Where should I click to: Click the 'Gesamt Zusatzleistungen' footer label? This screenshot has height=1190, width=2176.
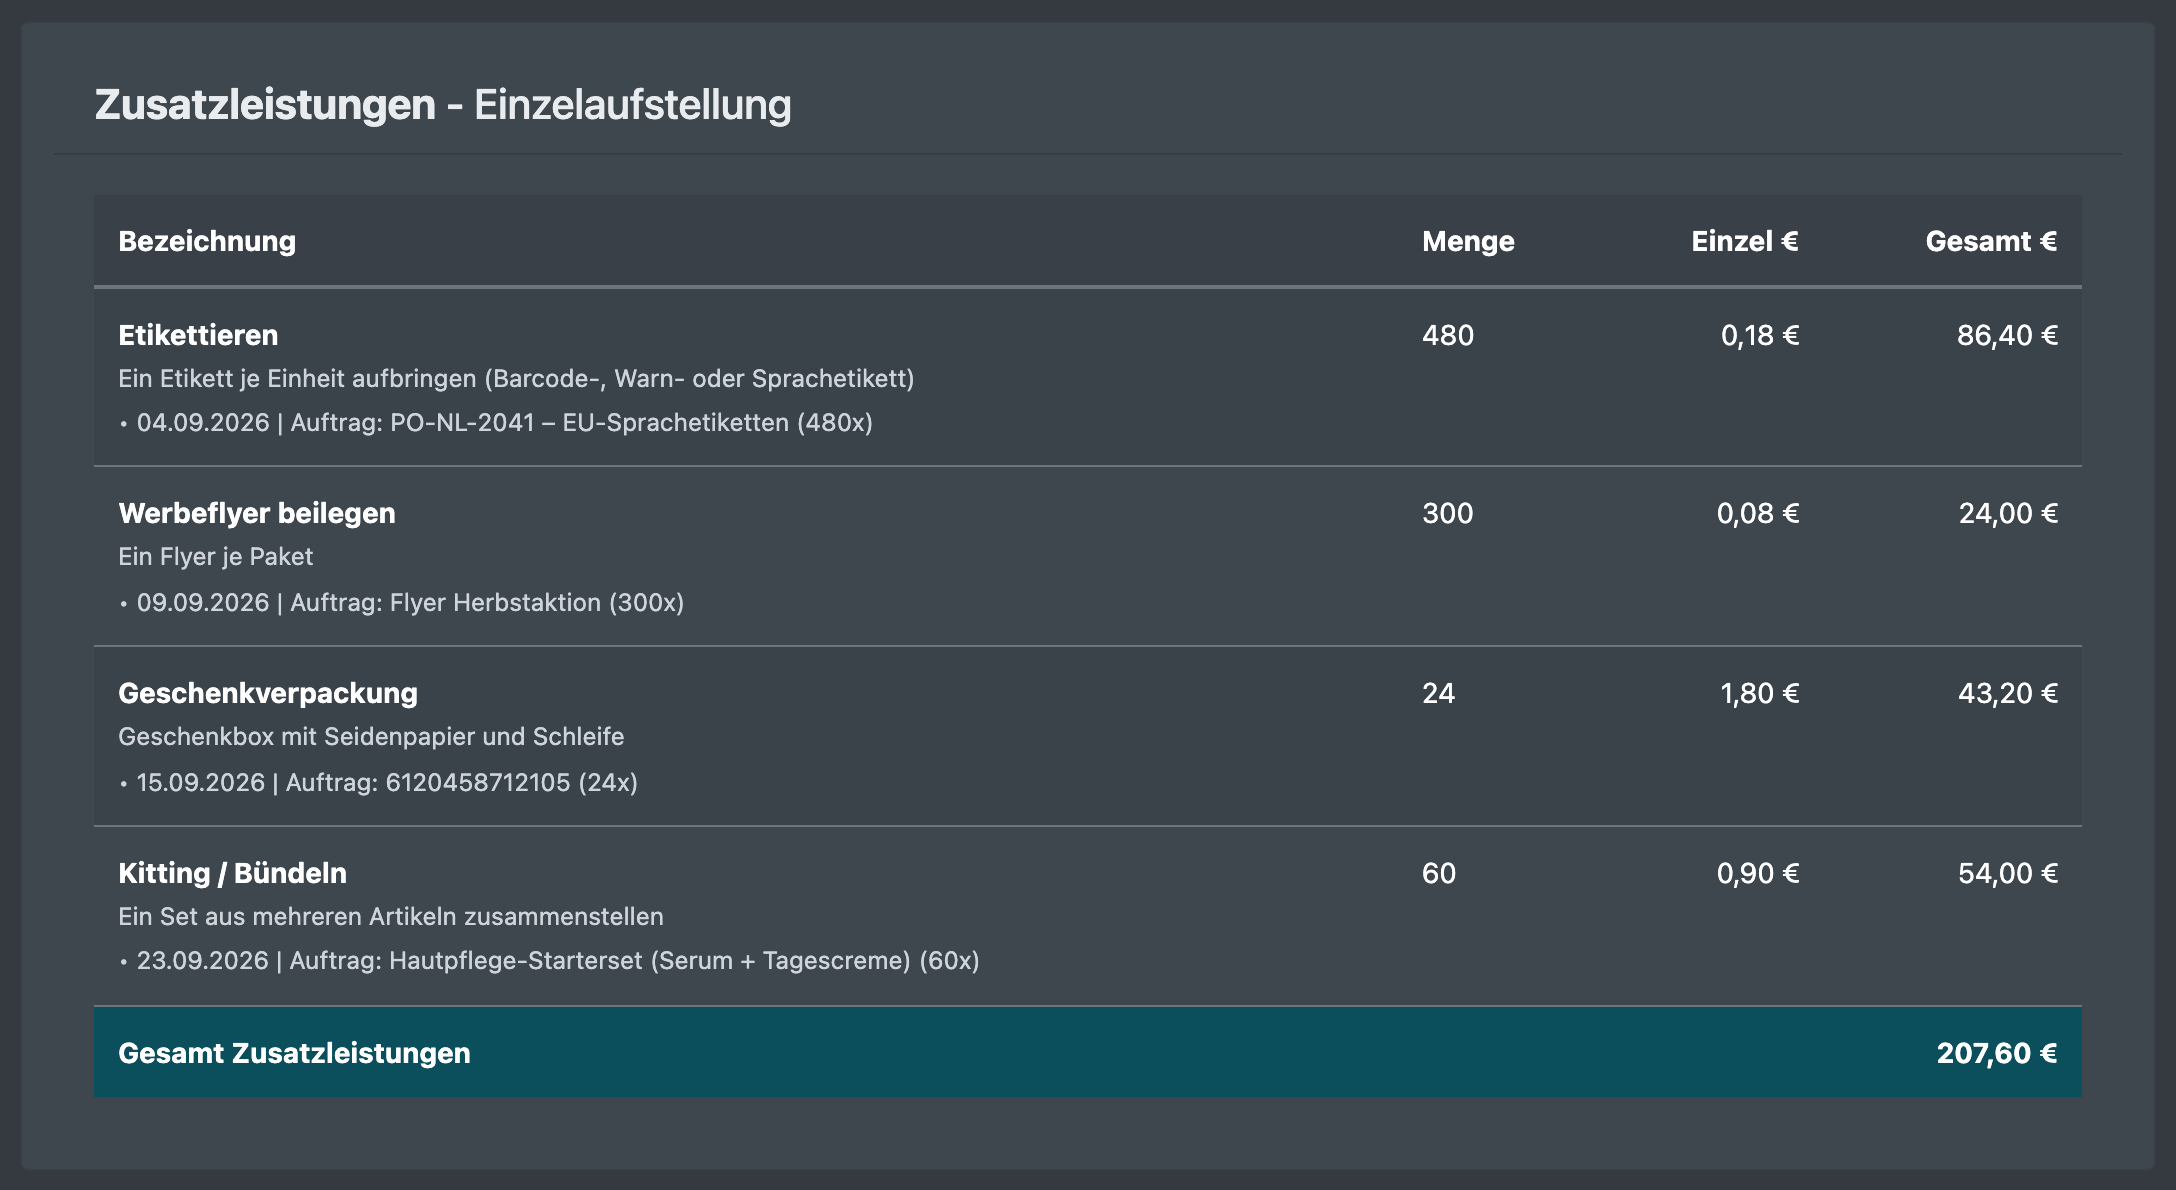[x=294, y=1053]
